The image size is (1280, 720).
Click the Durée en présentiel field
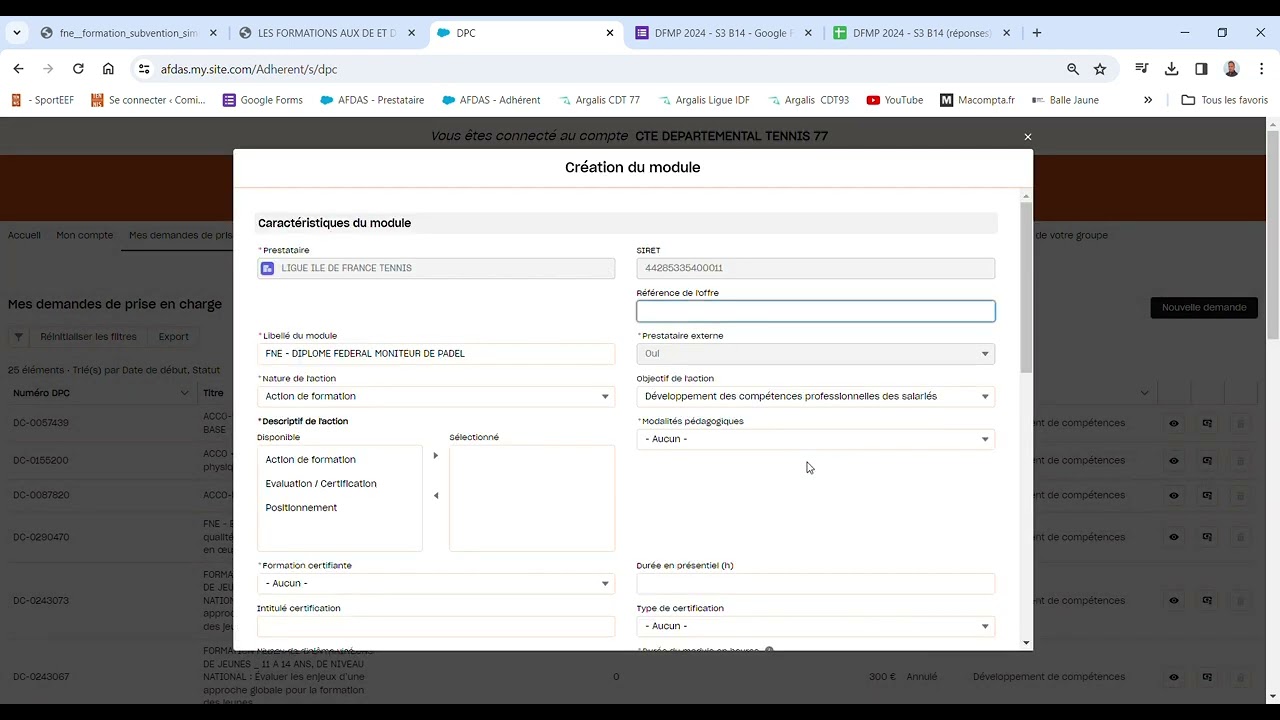[x=816, y=584]
